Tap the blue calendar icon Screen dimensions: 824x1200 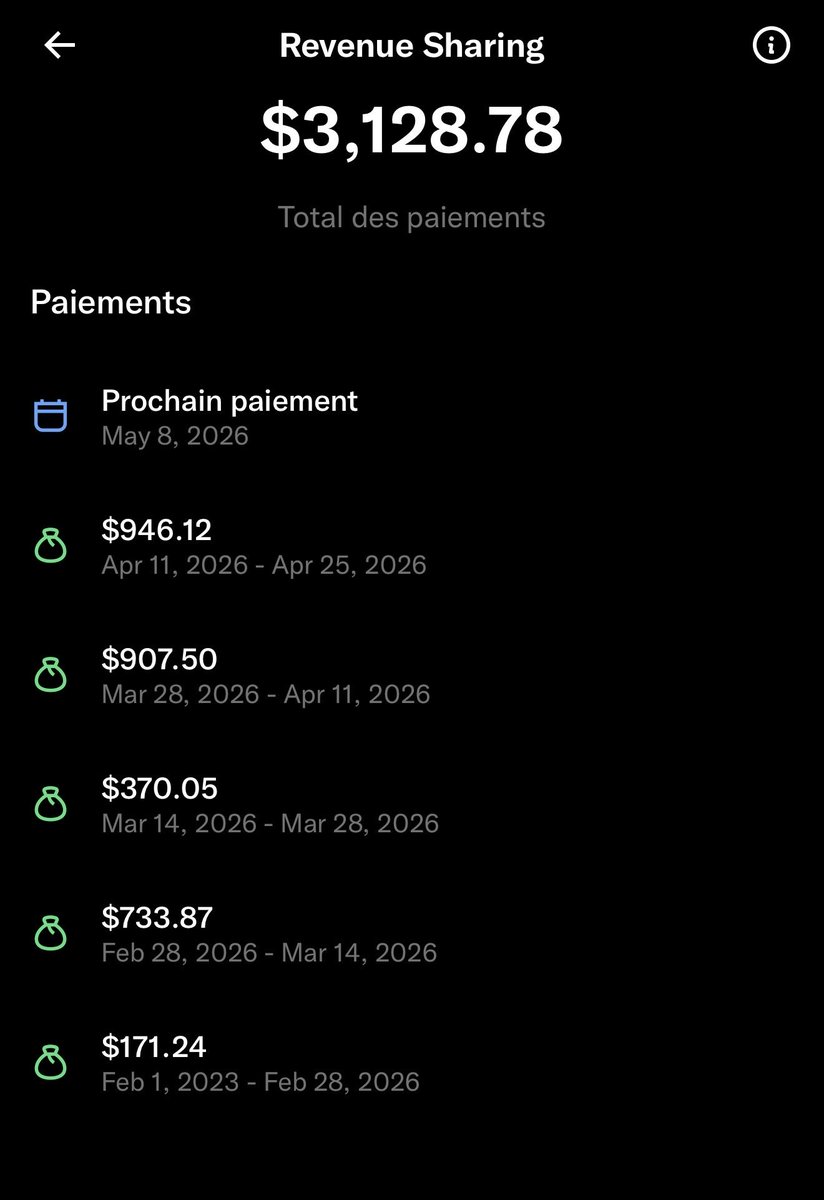point(50,415)
